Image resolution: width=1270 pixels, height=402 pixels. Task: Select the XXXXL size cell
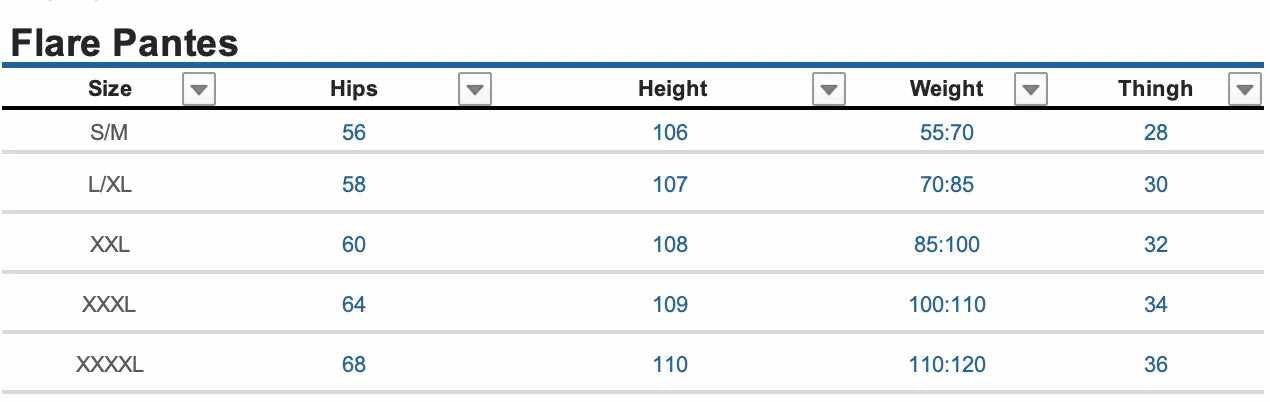(x=110, y=364)
